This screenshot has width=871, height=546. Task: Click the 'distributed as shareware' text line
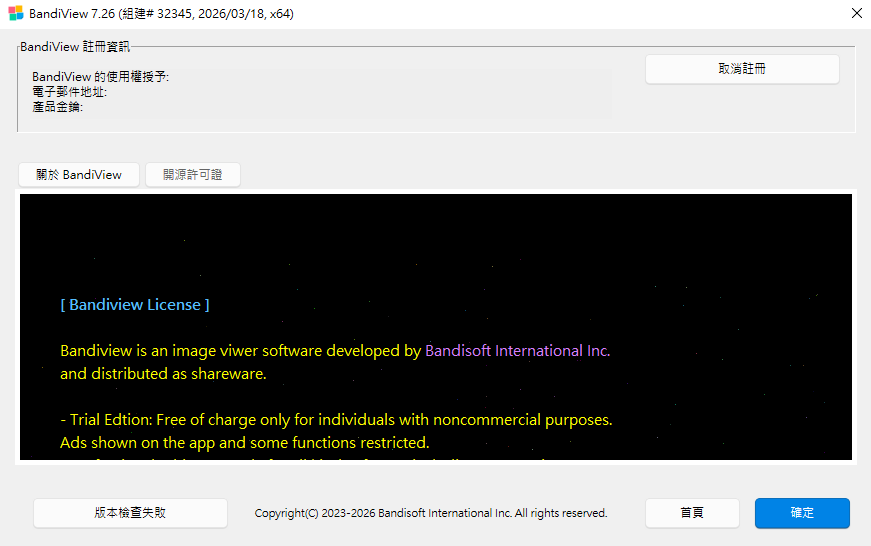coord(162,374)
